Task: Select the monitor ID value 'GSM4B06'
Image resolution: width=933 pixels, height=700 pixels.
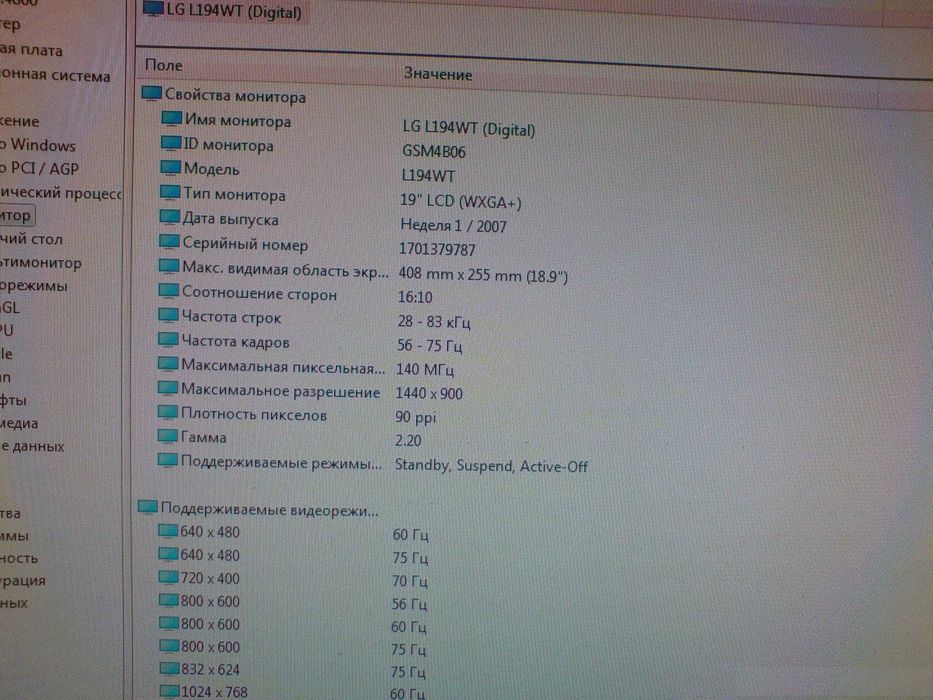Action: (x=434, y=151)
